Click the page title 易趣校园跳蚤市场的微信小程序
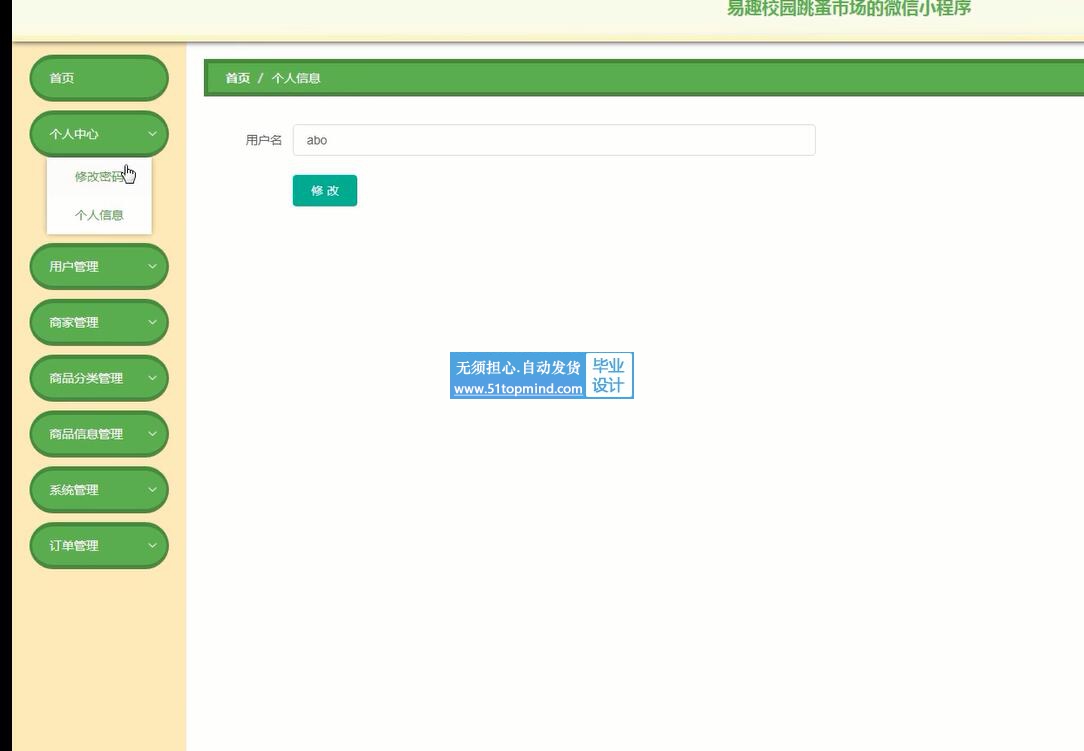1084x751 pixels. point(848,8)
